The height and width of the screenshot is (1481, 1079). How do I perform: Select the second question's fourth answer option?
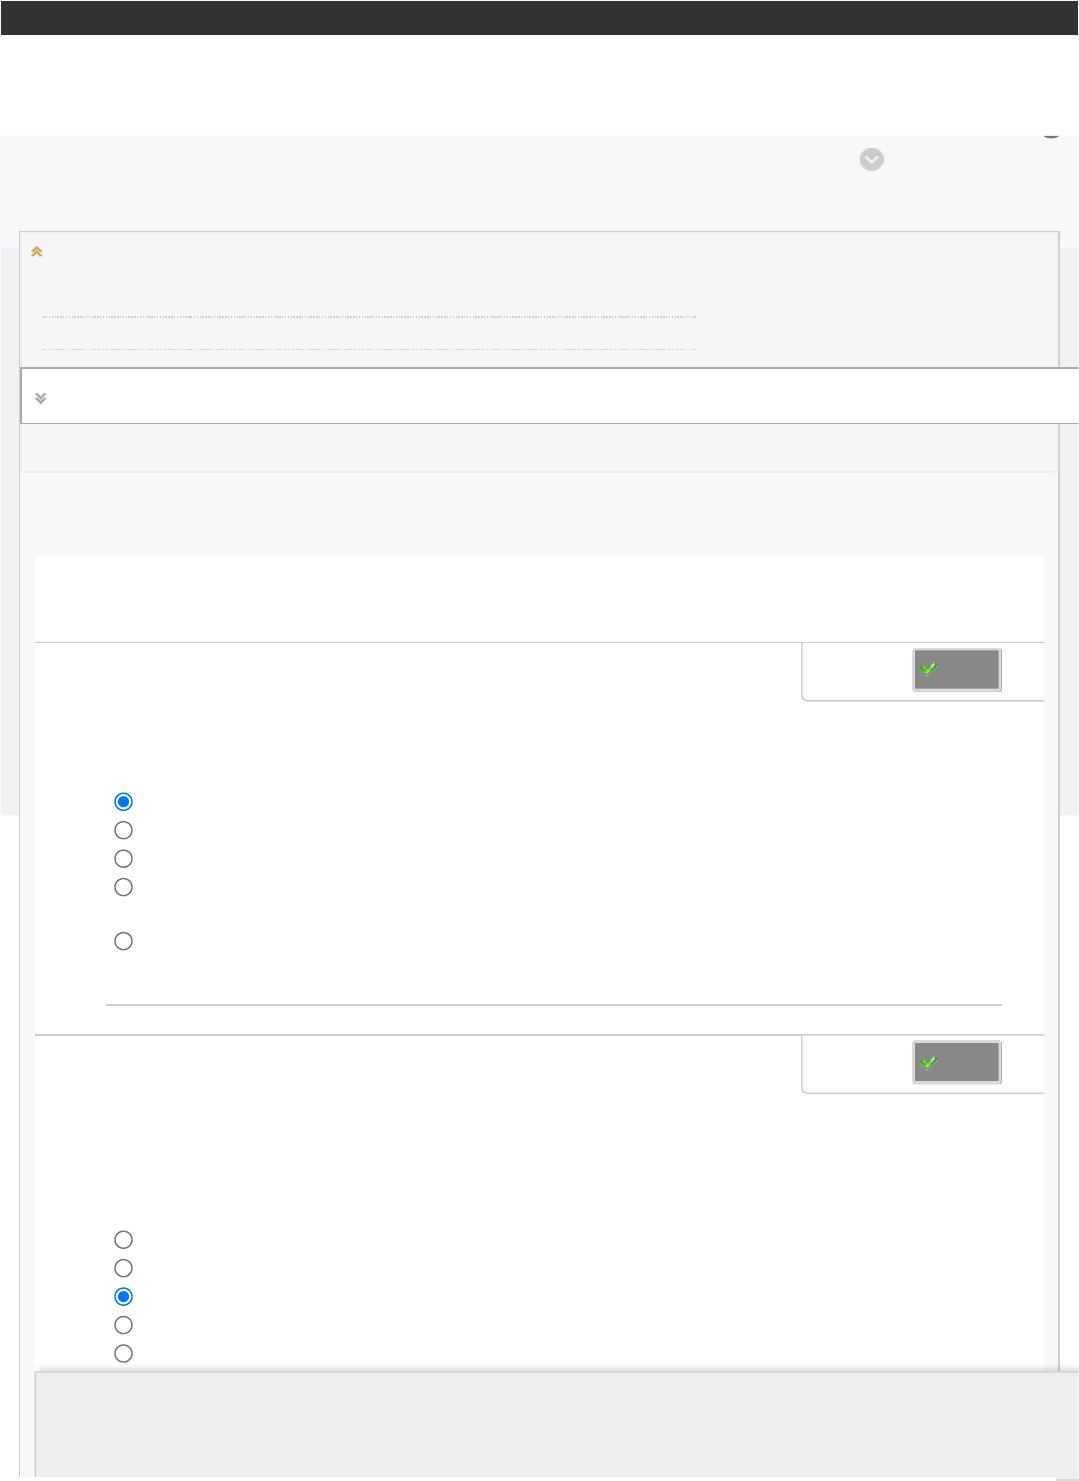click(x=124, y=1325)
